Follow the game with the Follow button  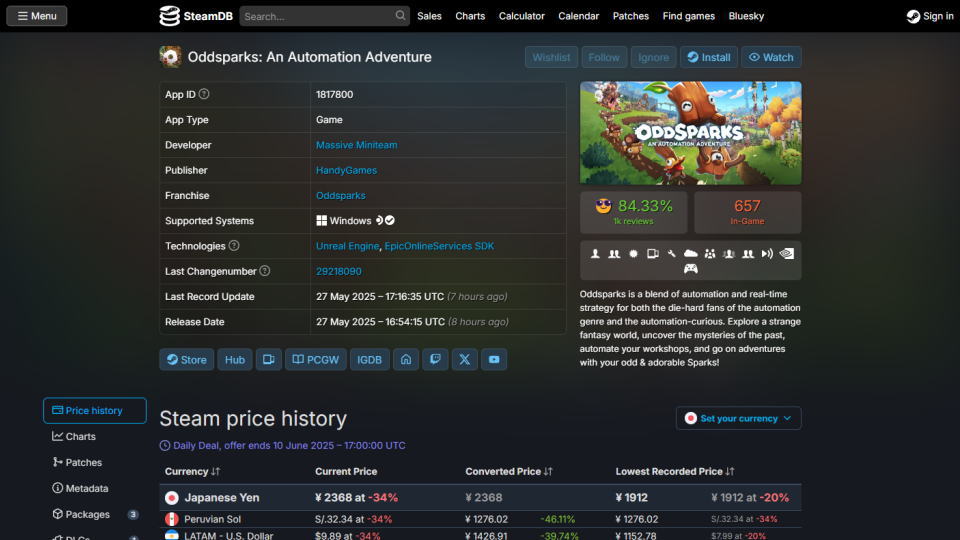click(x=604, y=57)
